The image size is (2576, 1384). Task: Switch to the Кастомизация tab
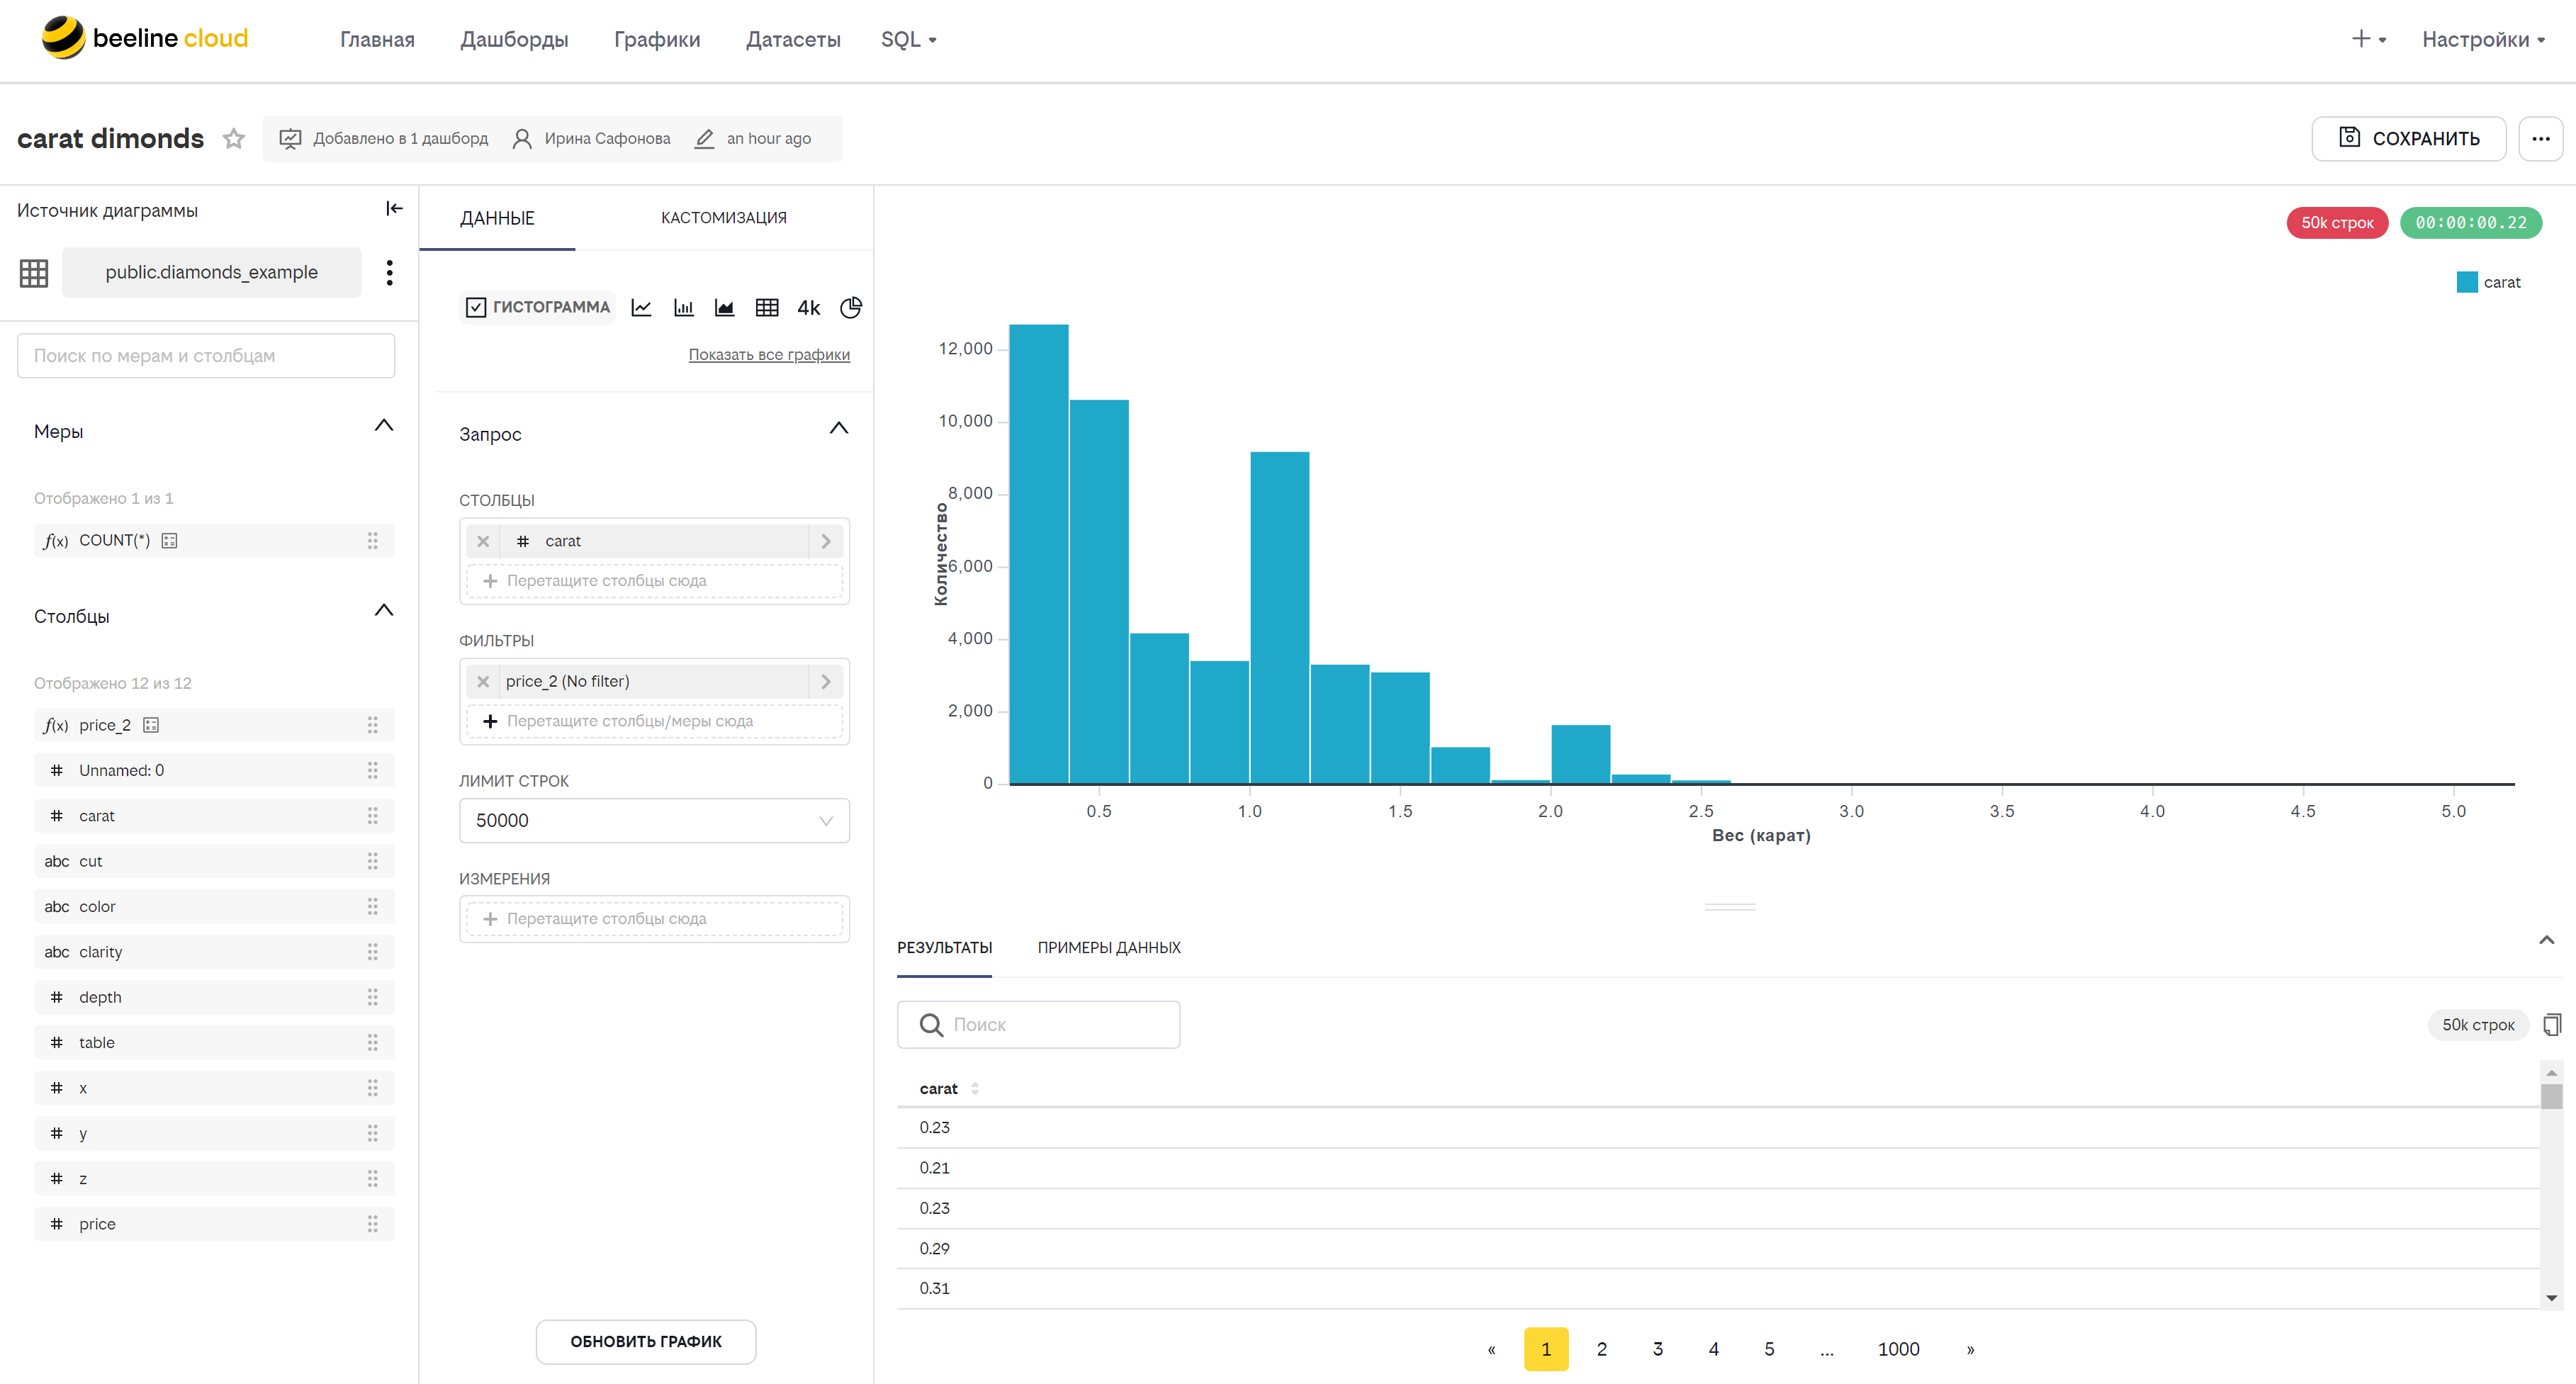[x=723, y=218]
